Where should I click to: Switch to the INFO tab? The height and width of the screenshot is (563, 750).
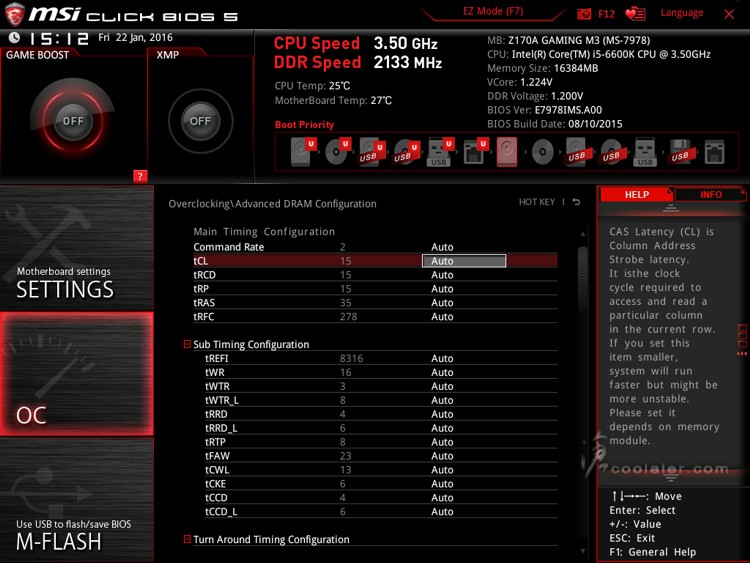click(x=711, y=194)
